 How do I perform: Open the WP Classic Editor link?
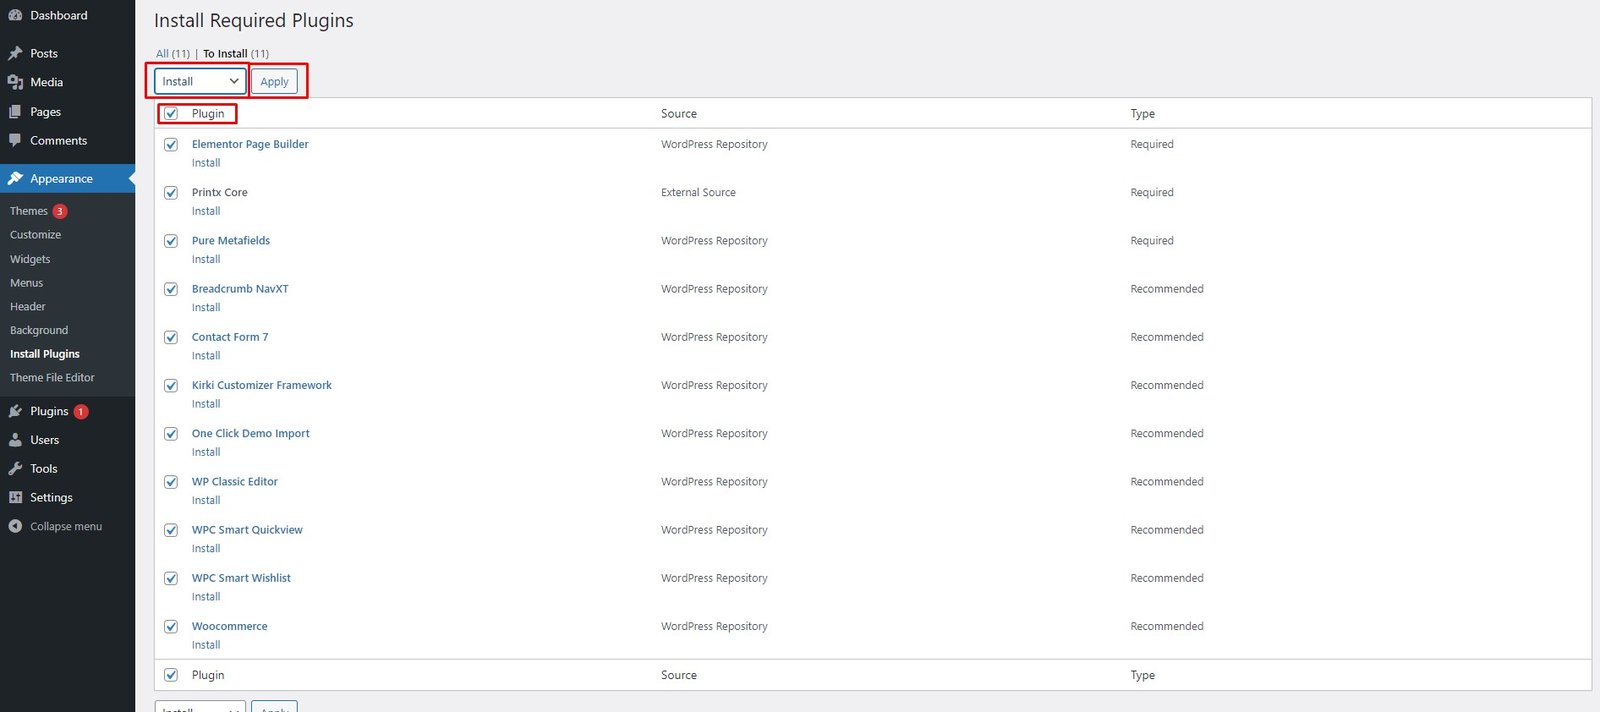point(235,482)
